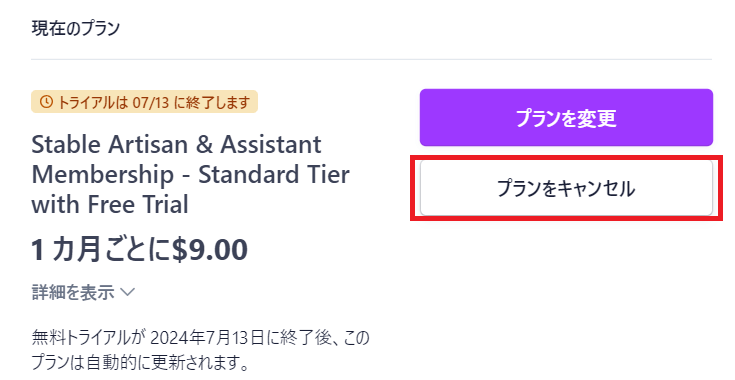The width and height of the screenshot is (735, 380).
Task: Click the $9.00 price amount
Action: tap(210, 250)
